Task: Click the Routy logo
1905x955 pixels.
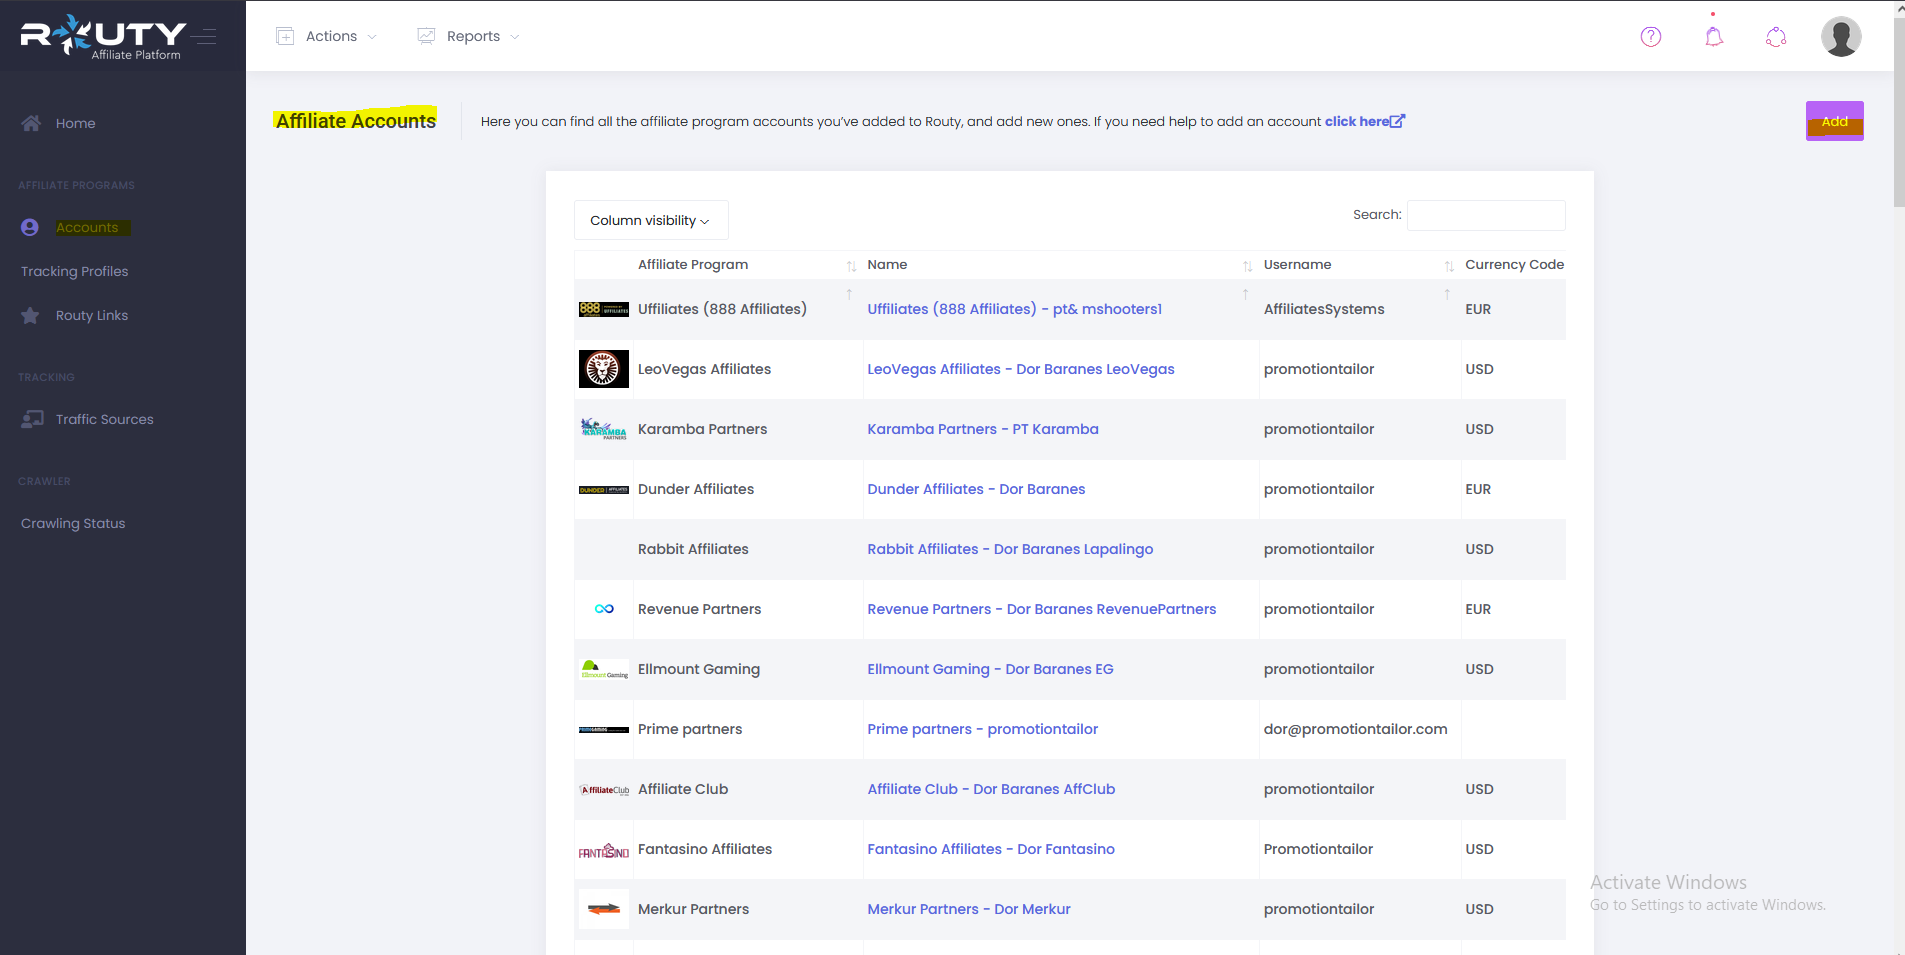Action: pyautogui.click(x=103, y=37)
